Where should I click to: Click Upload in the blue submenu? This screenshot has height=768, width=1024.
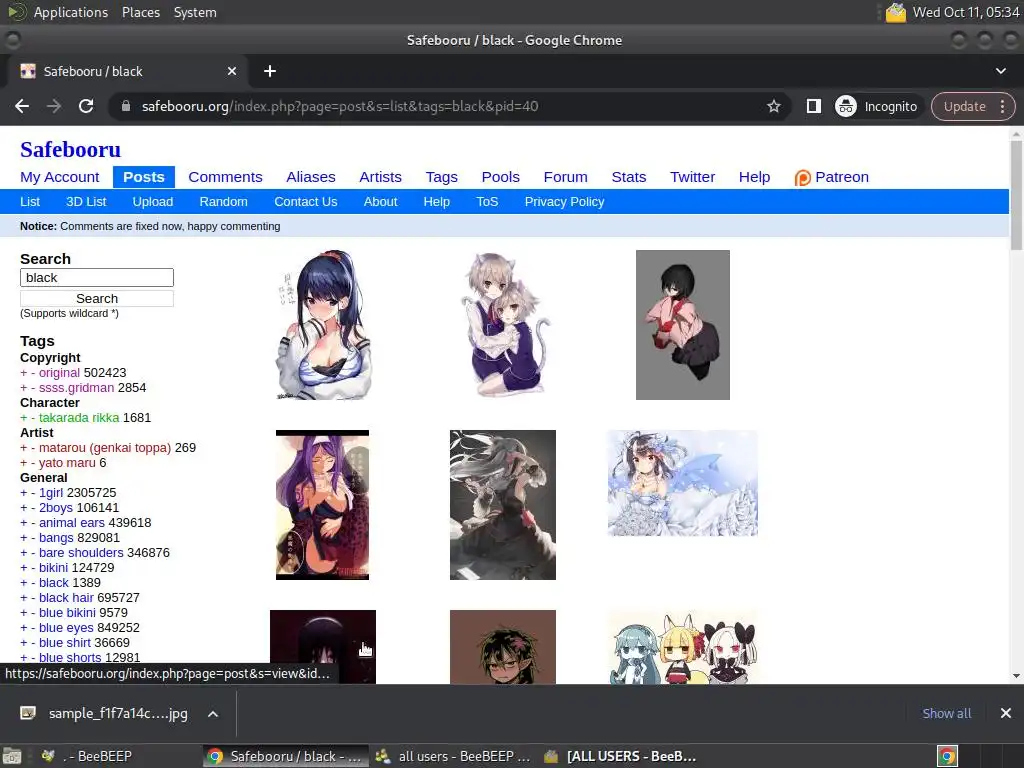click(x=153, y=202)
